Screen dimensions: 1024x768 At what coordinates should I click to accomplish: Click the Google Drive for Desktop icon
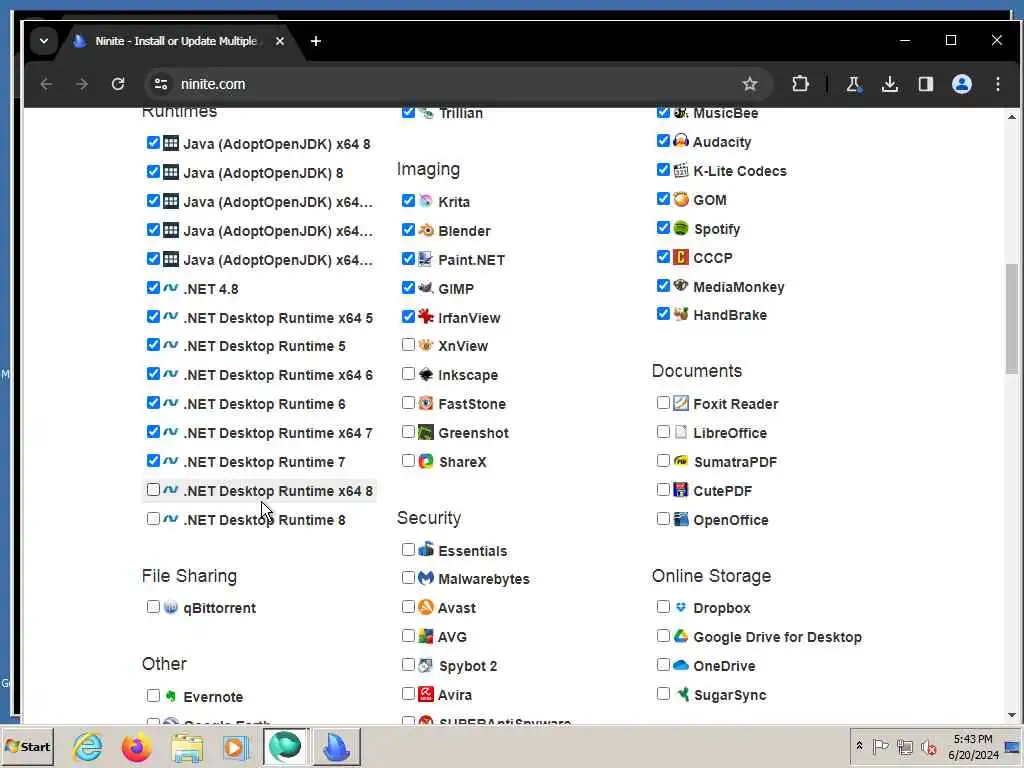tap(680, 636)
